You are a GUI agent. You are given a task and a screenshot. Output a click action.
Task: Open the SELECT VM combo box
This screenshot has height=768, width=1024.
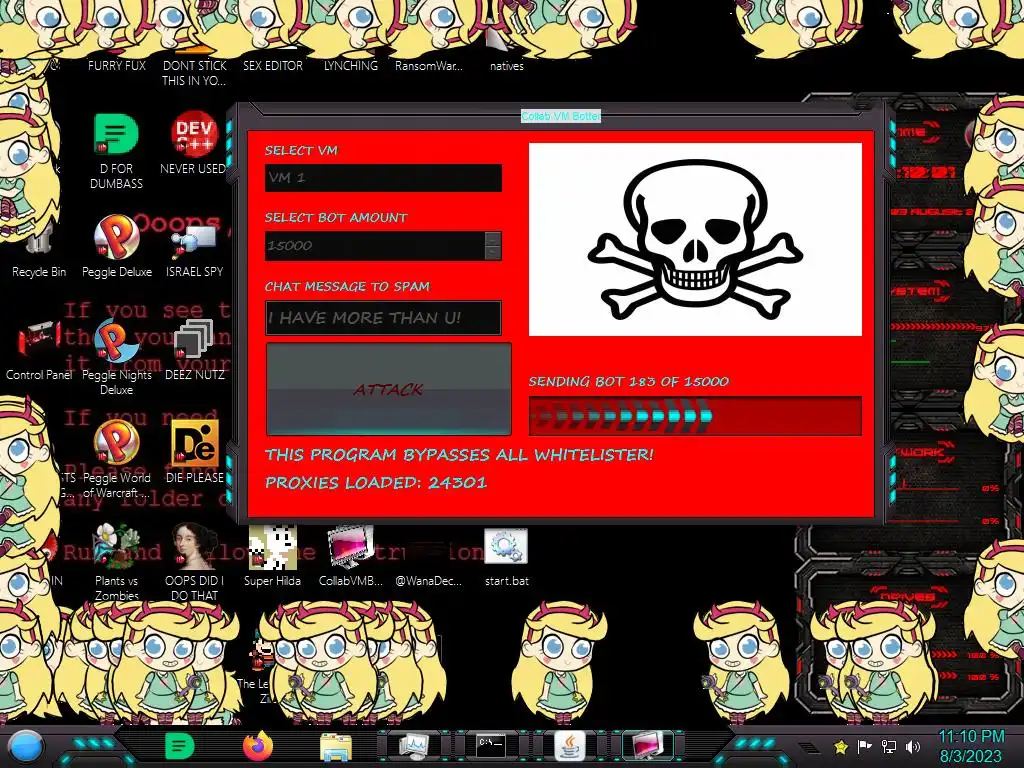(383, 178)
